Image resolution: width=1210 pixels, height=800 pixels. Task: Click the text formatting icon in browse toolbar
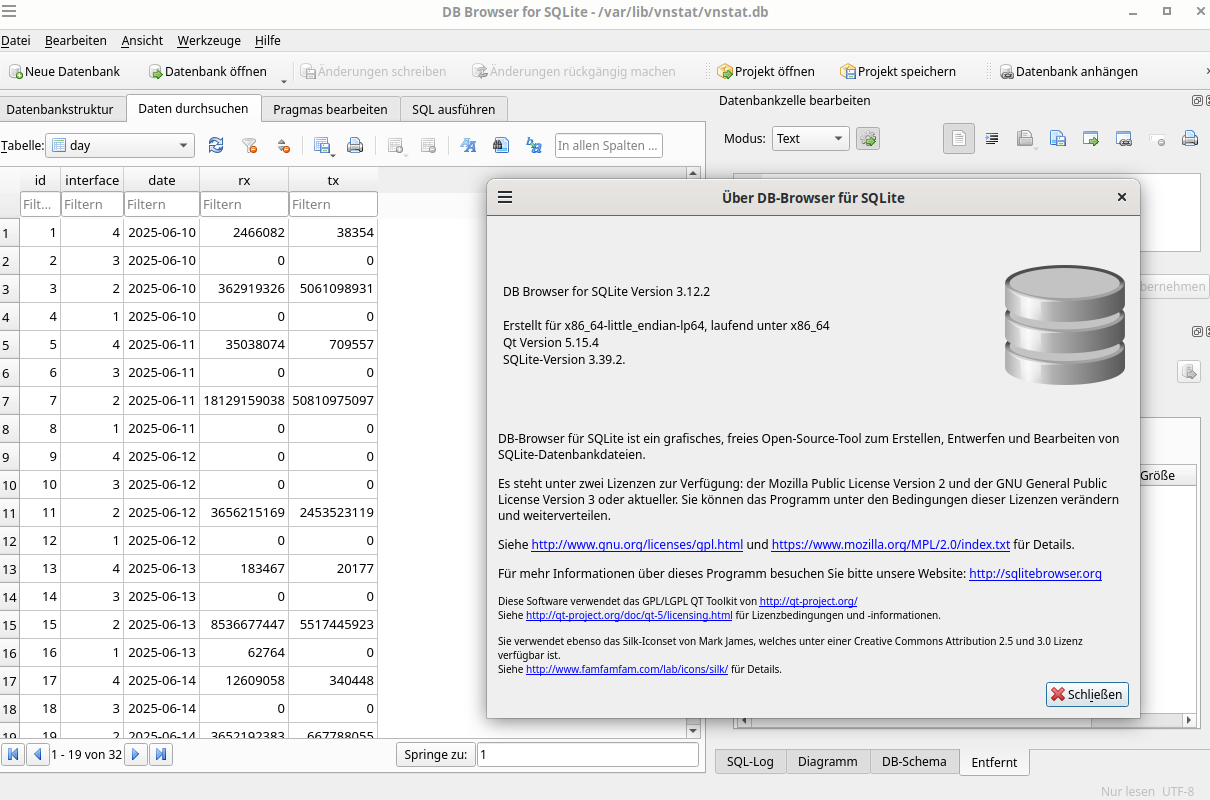(467, 145)
